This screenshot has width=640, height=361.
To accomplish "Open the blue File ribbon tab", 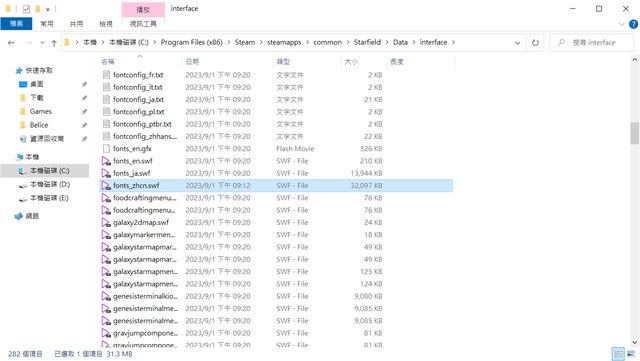I will (16, 24).
